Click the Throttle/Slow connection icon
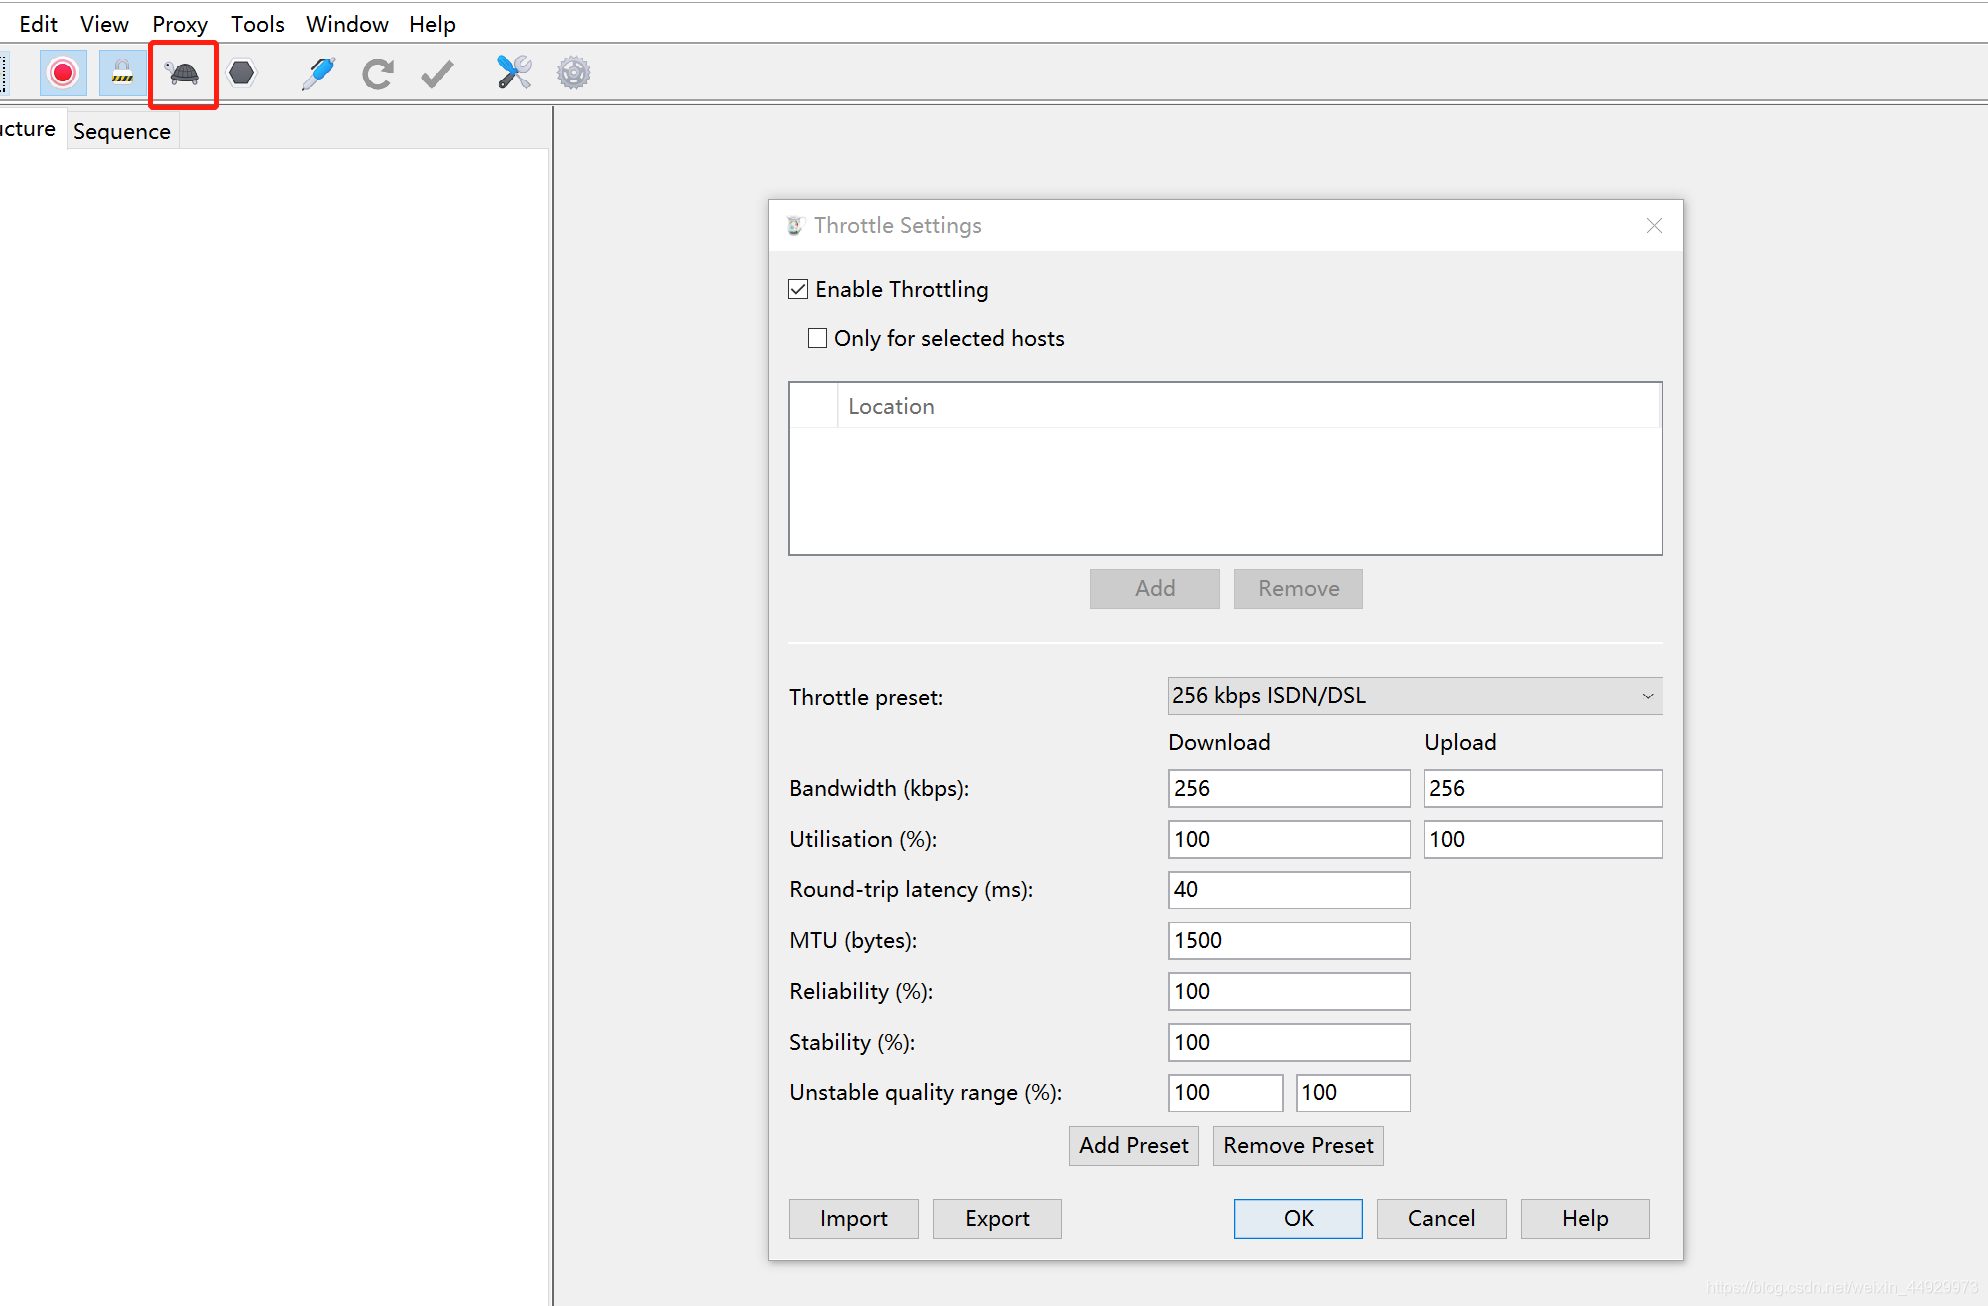Image resolution: width=1988 pixels, height=1306 pixels. tap(181, 73)
